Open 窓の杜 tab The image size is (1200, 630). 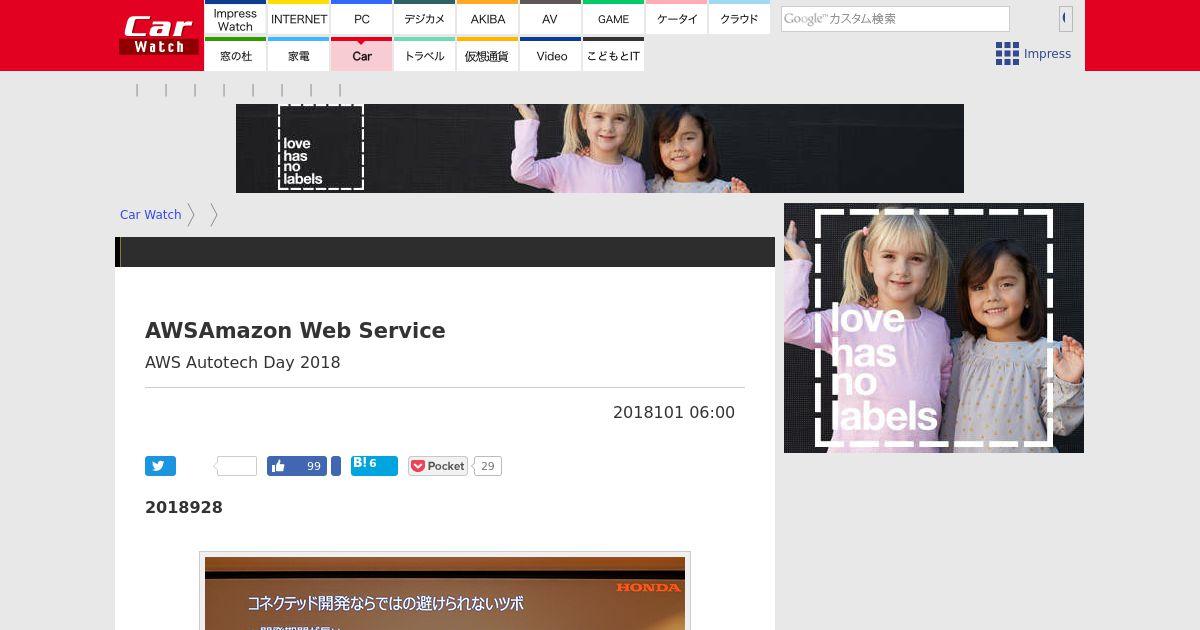(235, 55)
